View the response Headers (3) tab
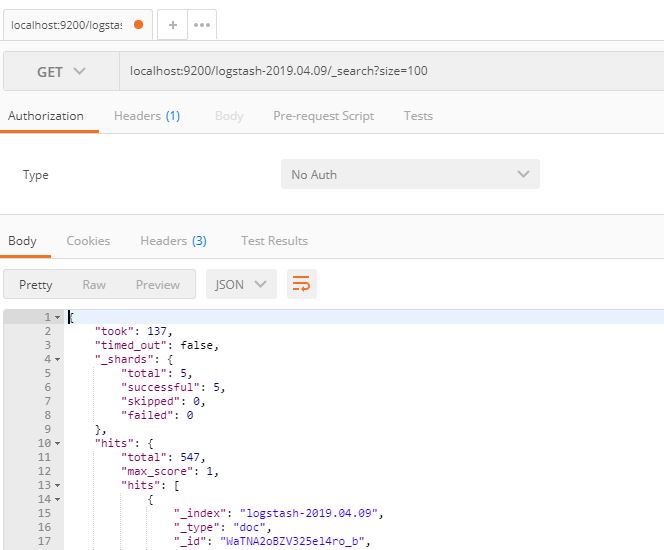 click(173, 241)
